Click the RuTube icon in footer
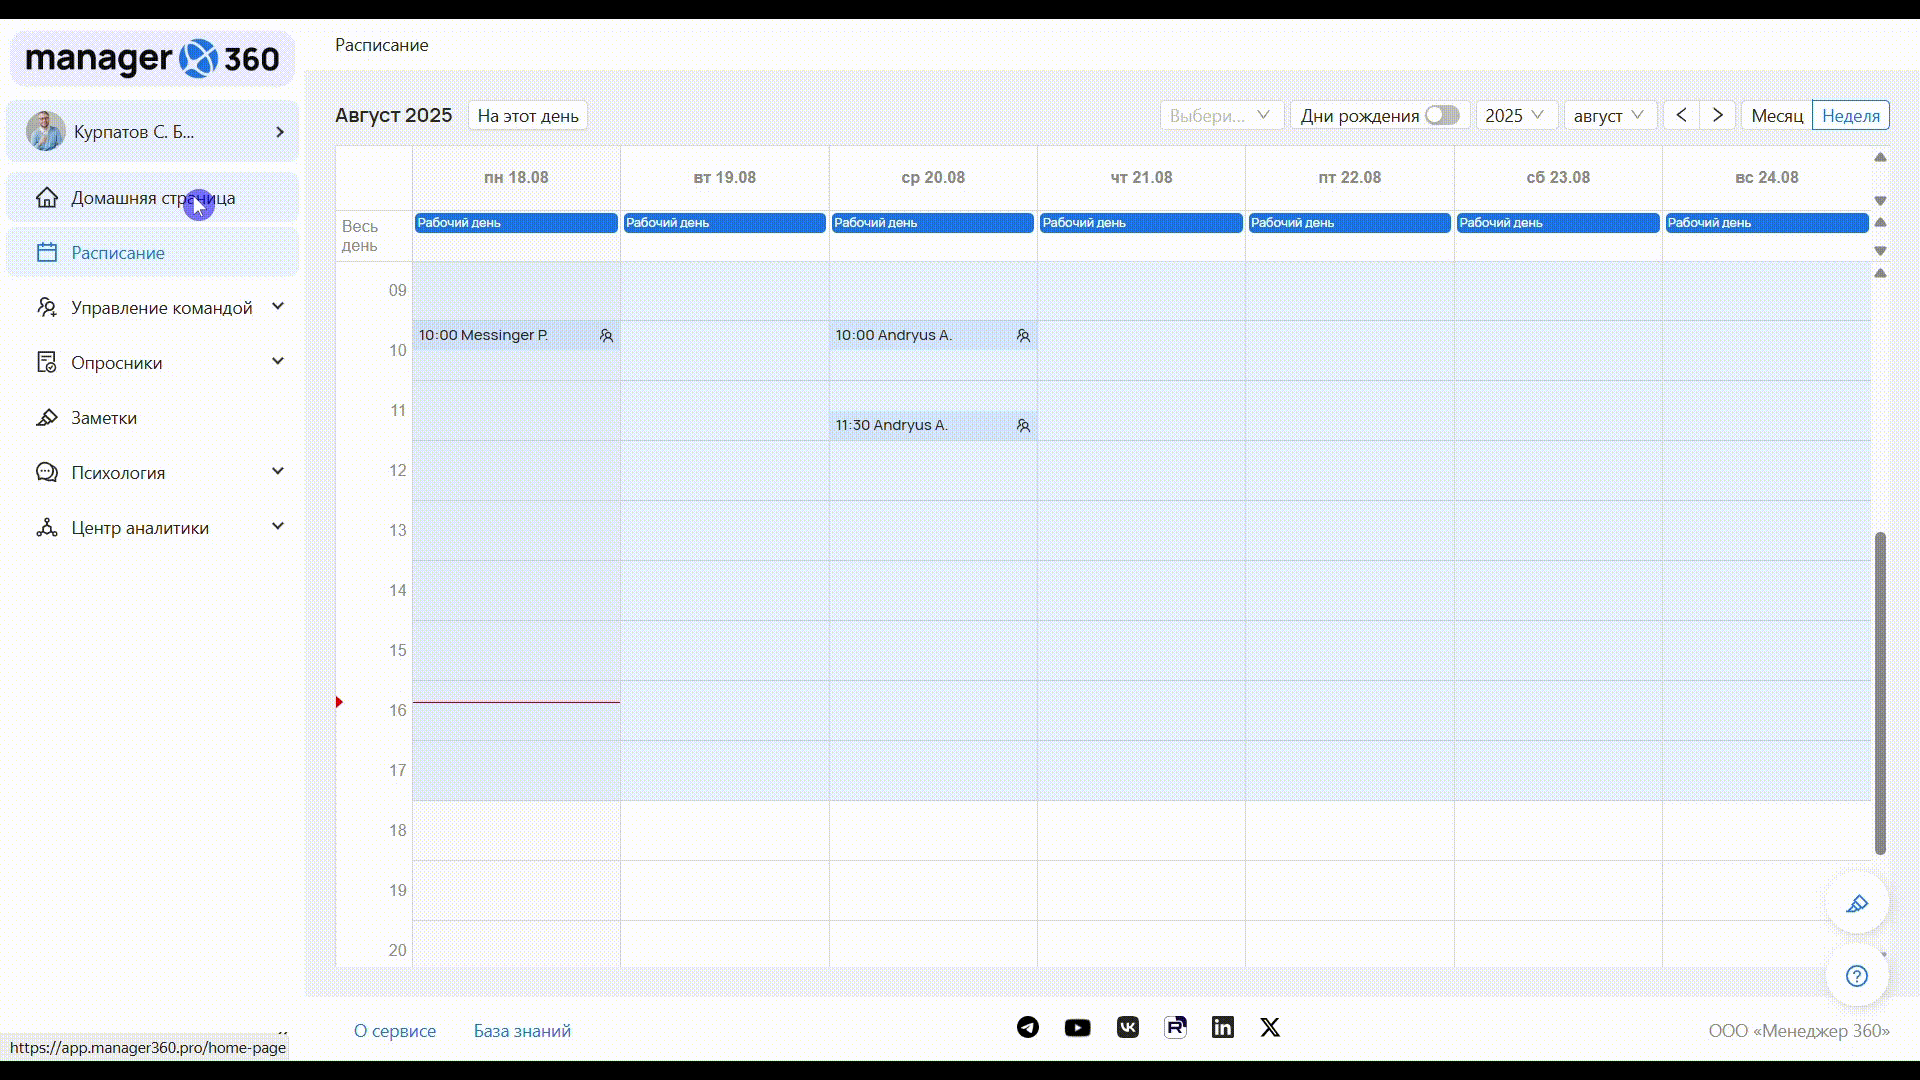The width and height of the screenshot is (1920, 1080). 1175,1028
